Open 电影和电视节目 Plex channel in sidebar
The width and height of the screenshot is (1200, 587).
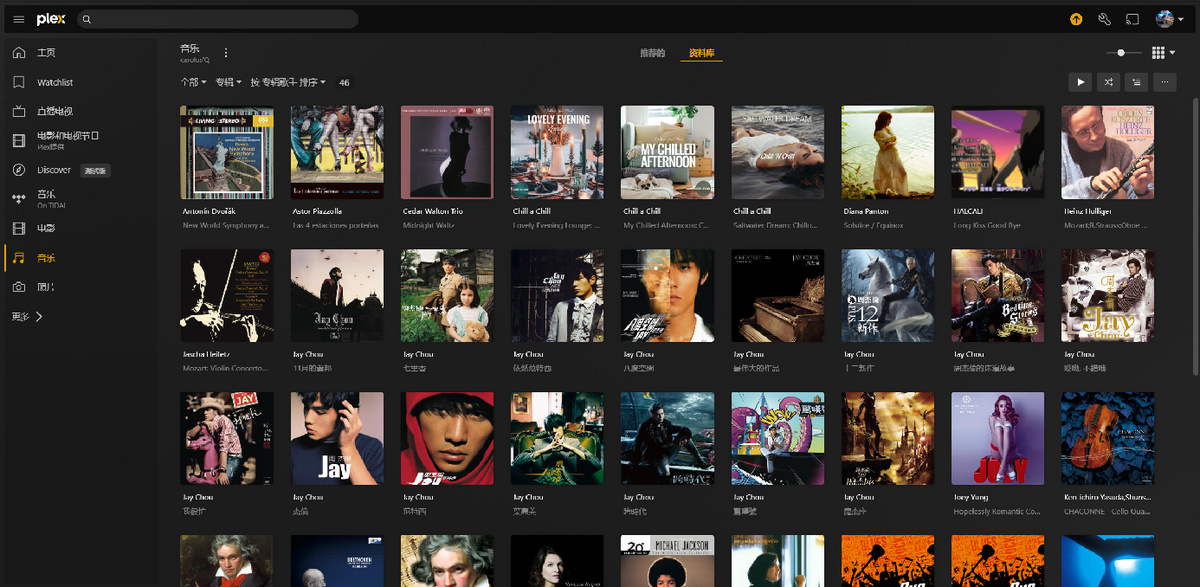click(x=68, y=140)
